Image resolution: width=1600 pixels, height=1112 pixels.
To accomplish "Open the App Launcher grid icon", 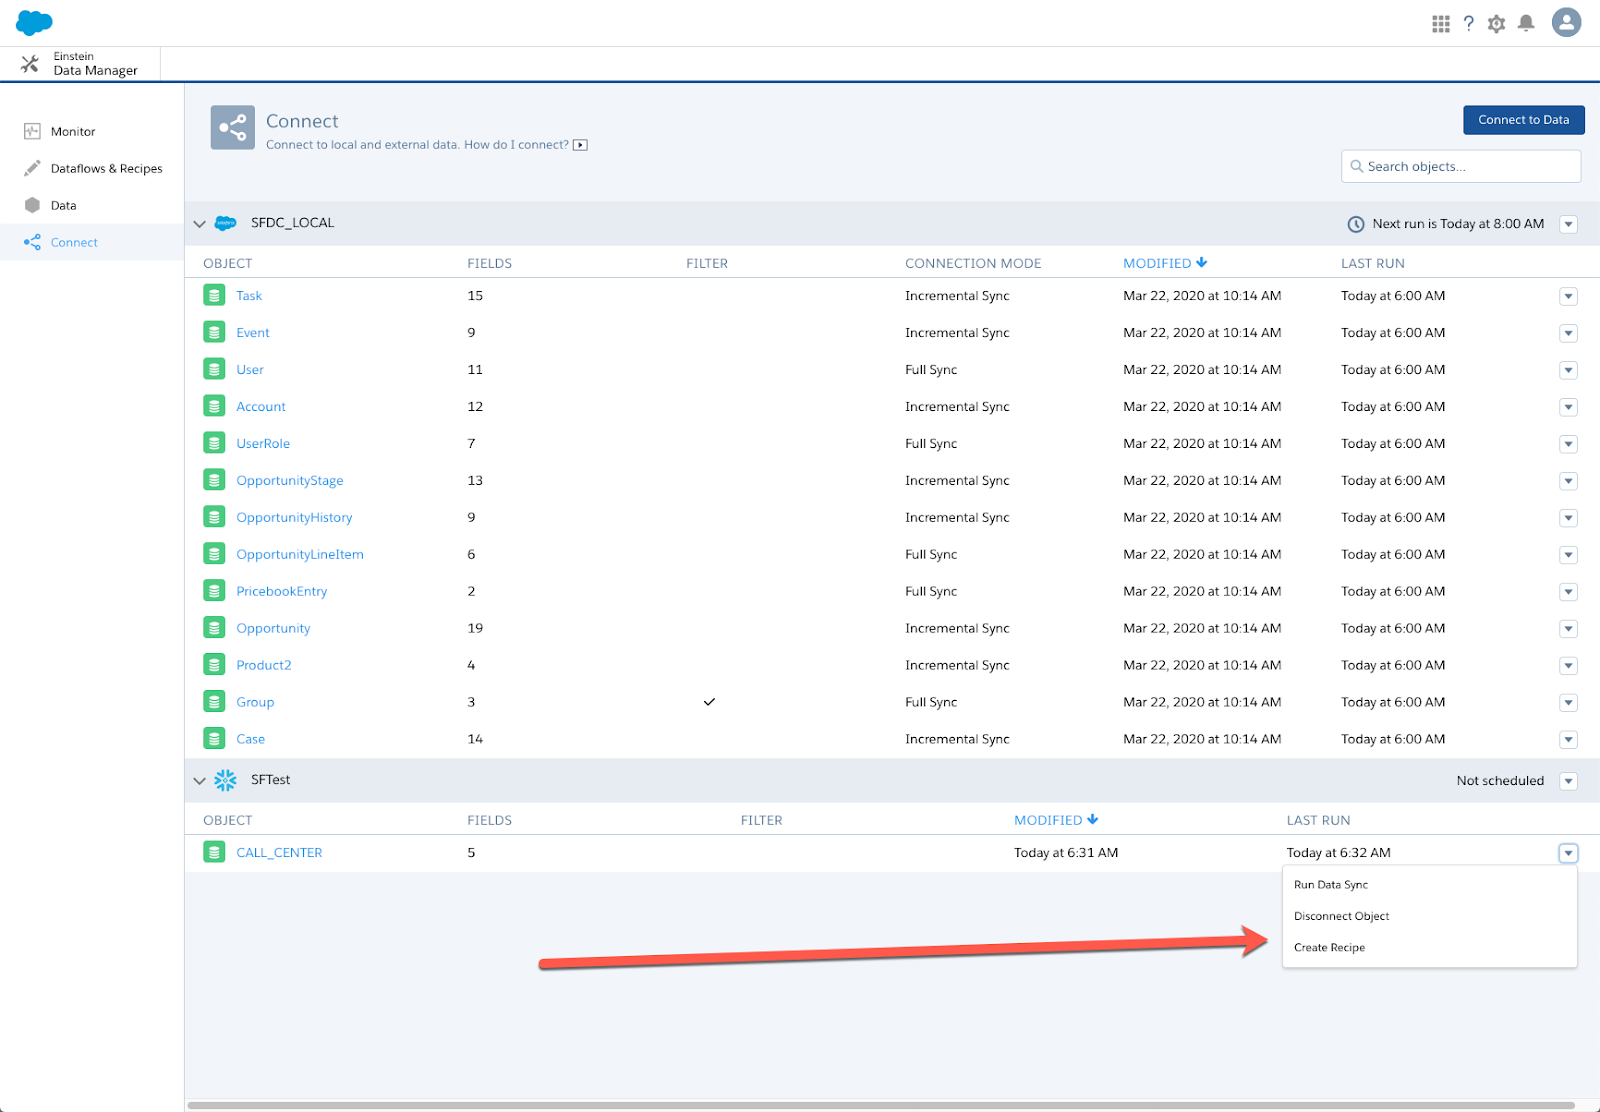I will pyautogui.click(x=1440, y=24).
